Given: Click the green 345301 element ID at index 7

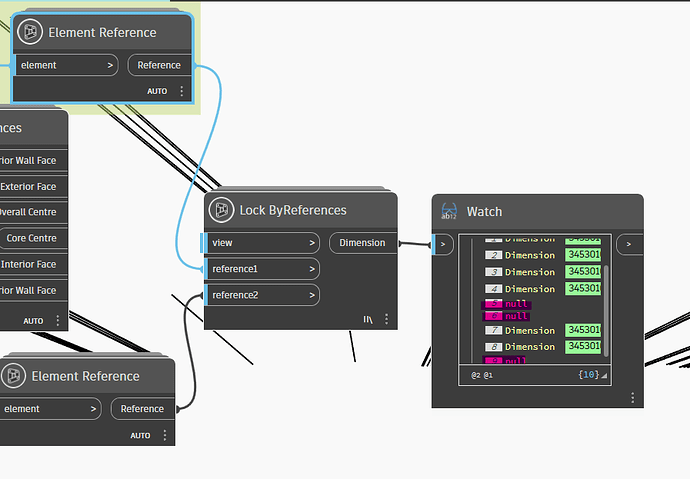Looking at the screenshot, I should pyautogui.click(x=583, y=330).
